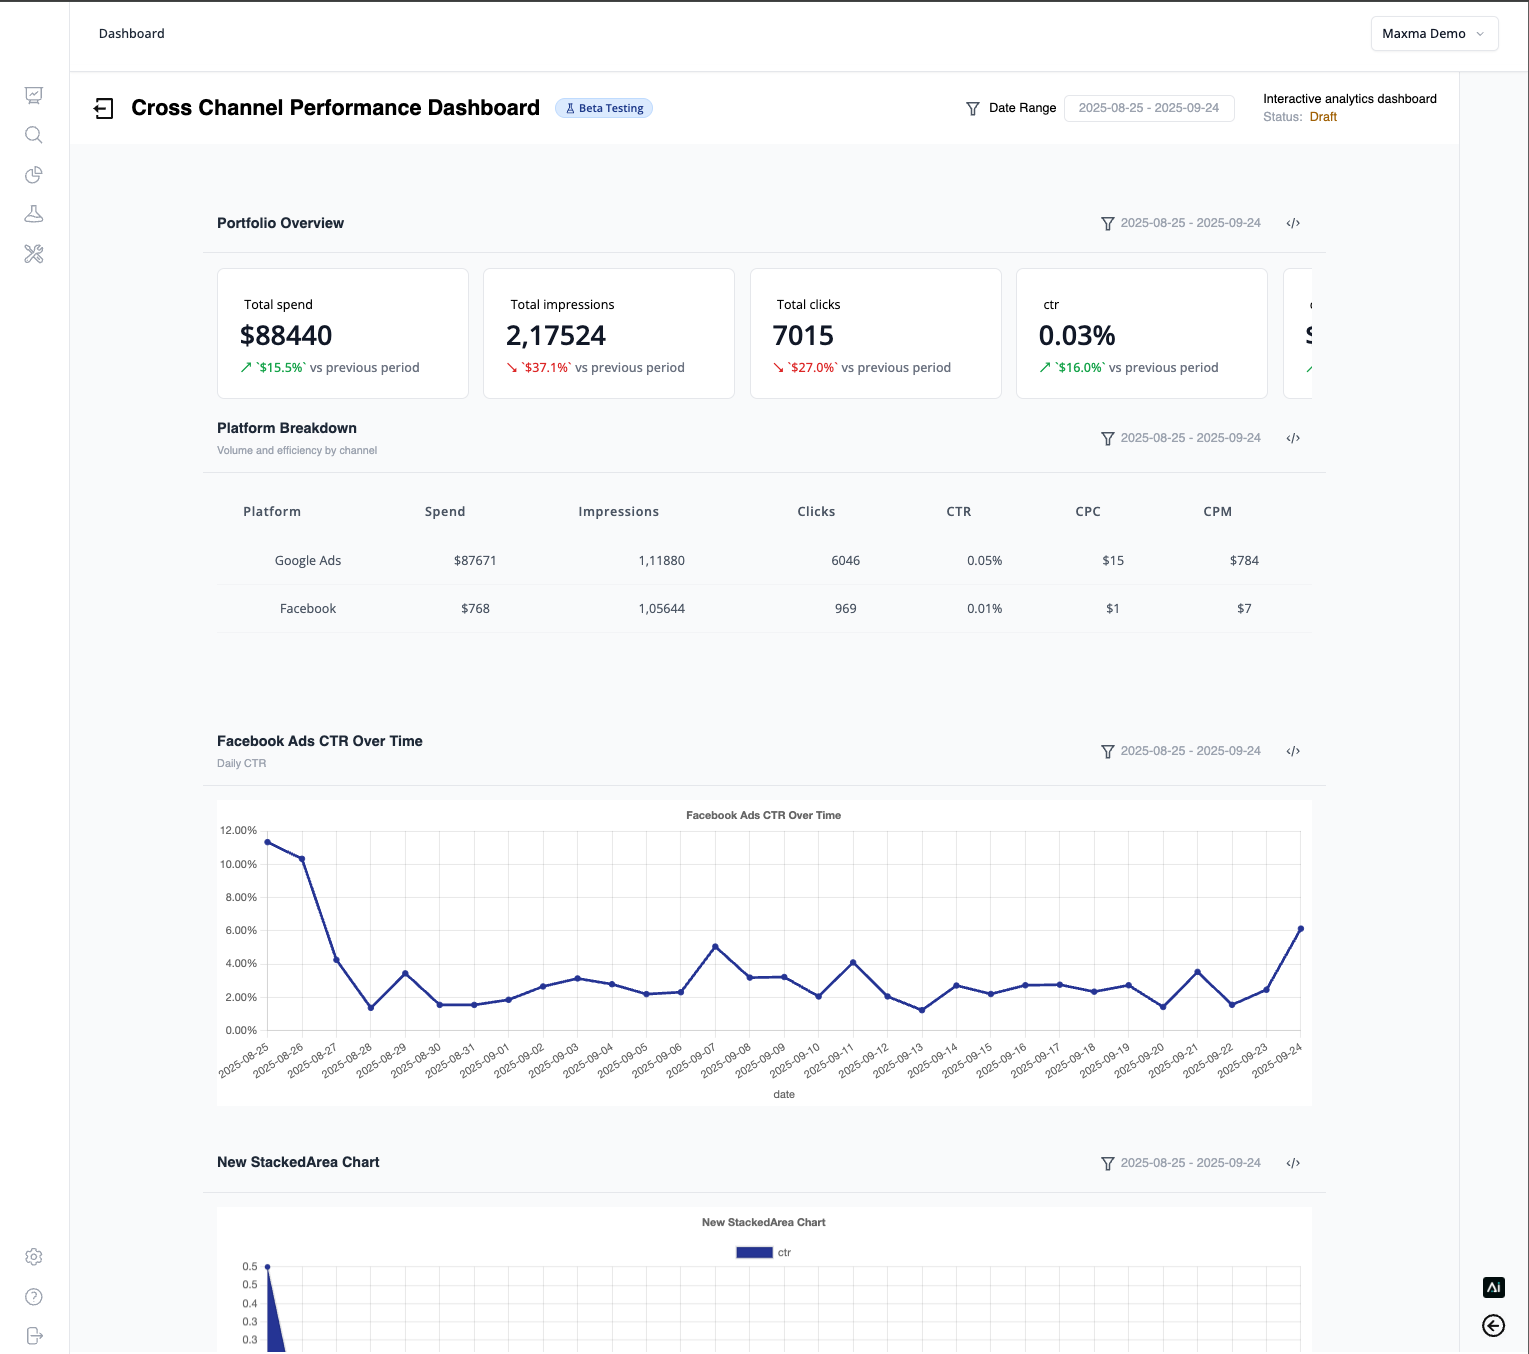Screen dimensions: 1529x1354
Task: Expand the filter on Facebook Ads CTR Over Time
Action: 1107,751
